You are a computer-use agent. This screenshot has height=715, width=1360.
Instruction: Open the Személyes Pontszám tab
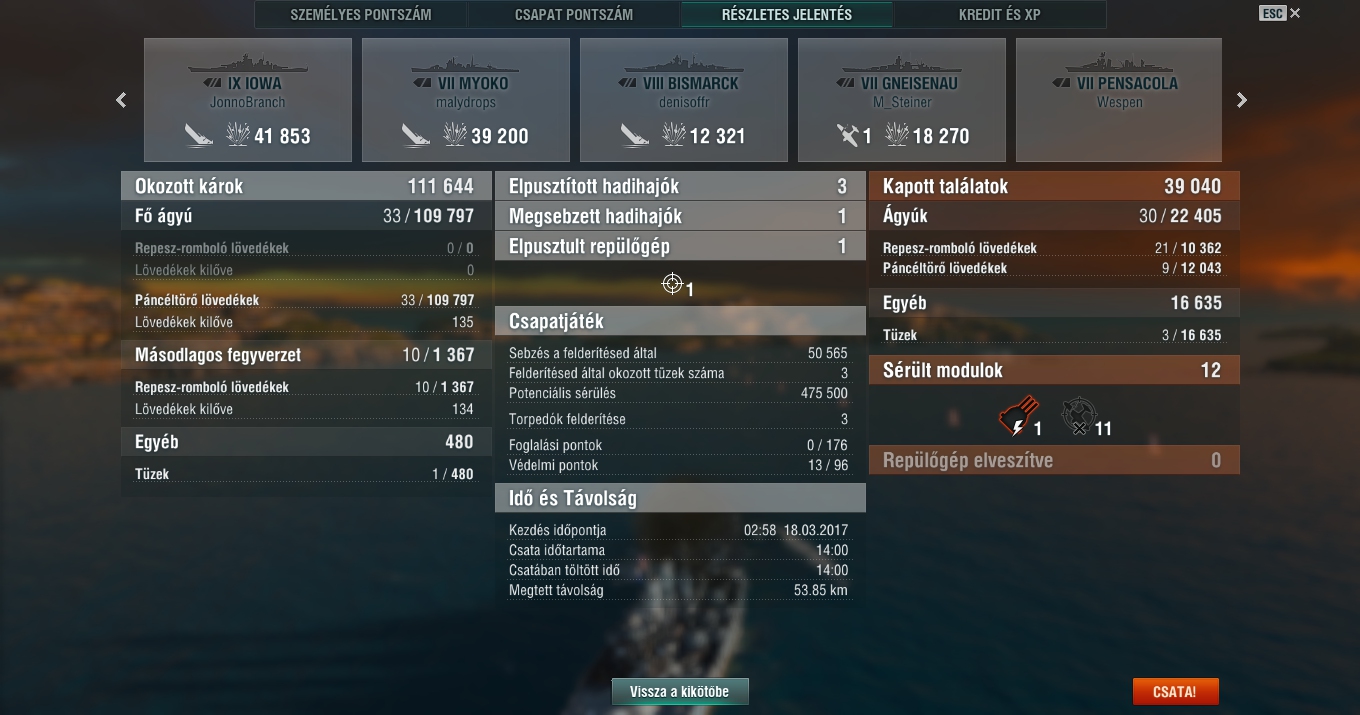pos(362,15)
